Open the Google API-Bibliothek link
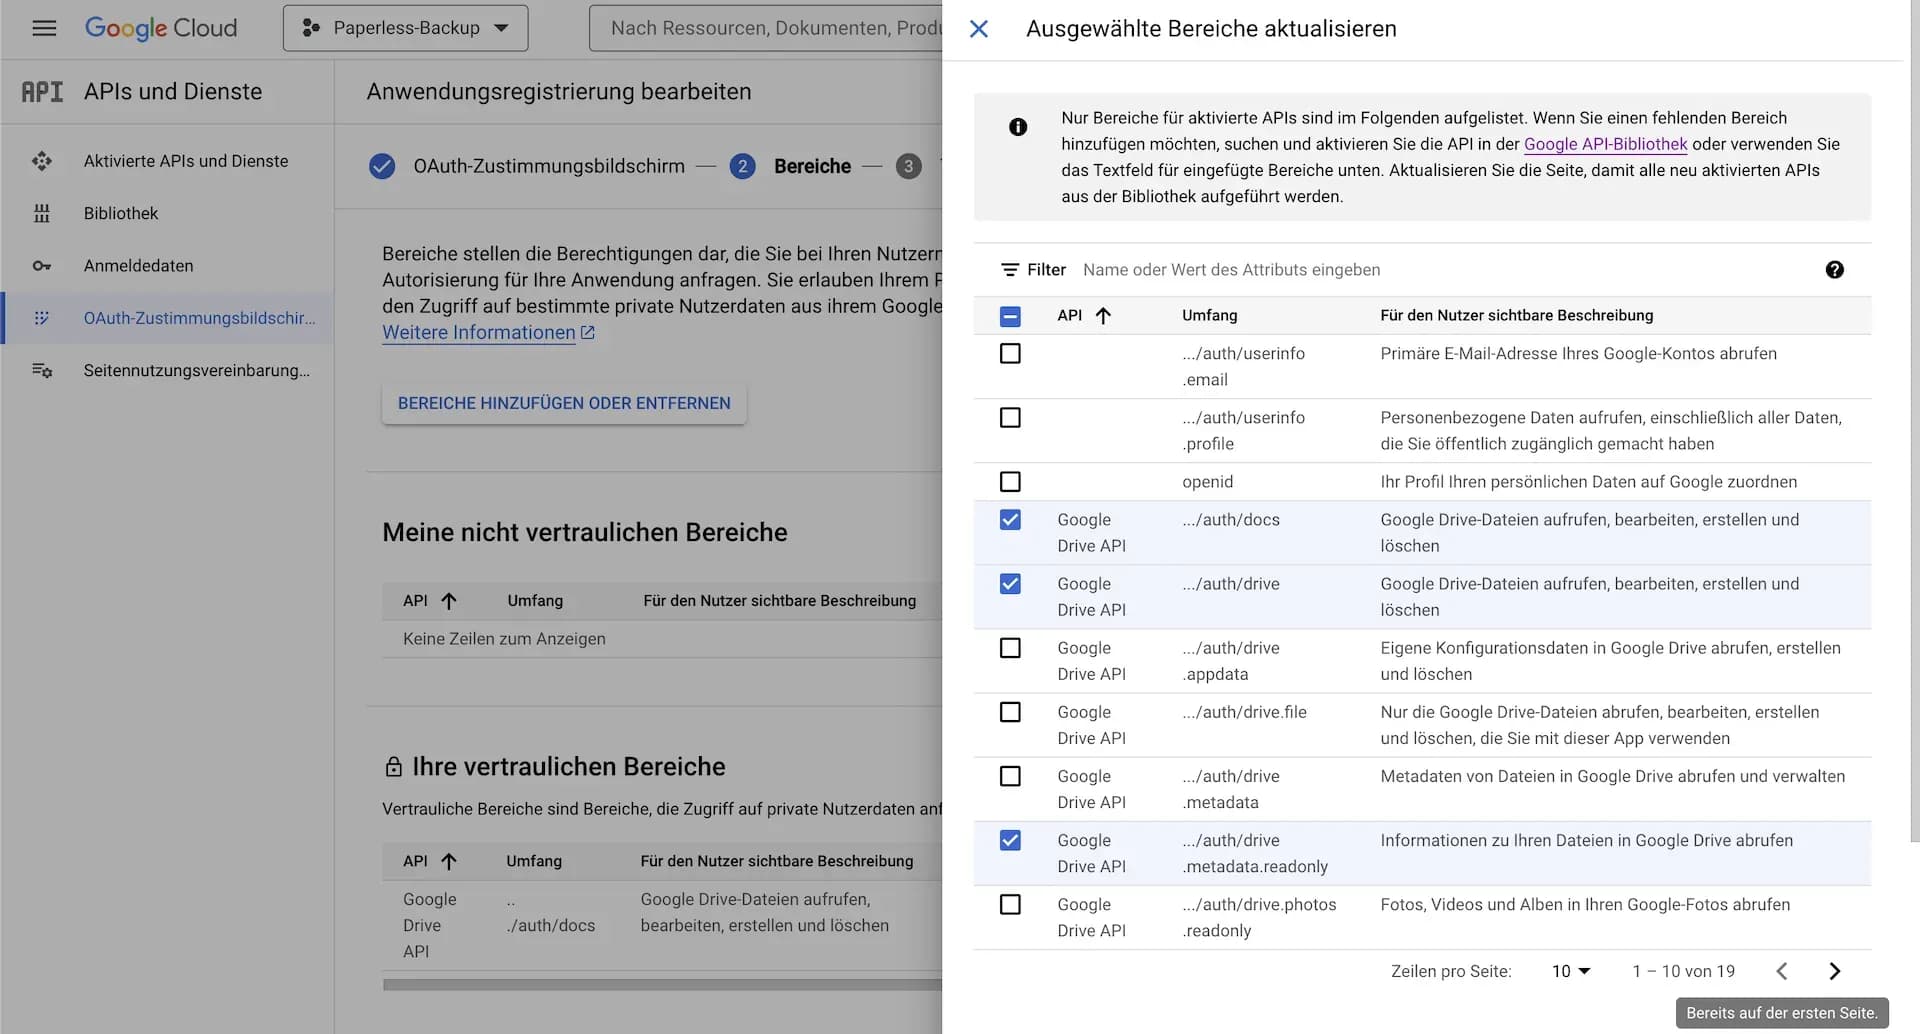 click(x=1605, y=144)
